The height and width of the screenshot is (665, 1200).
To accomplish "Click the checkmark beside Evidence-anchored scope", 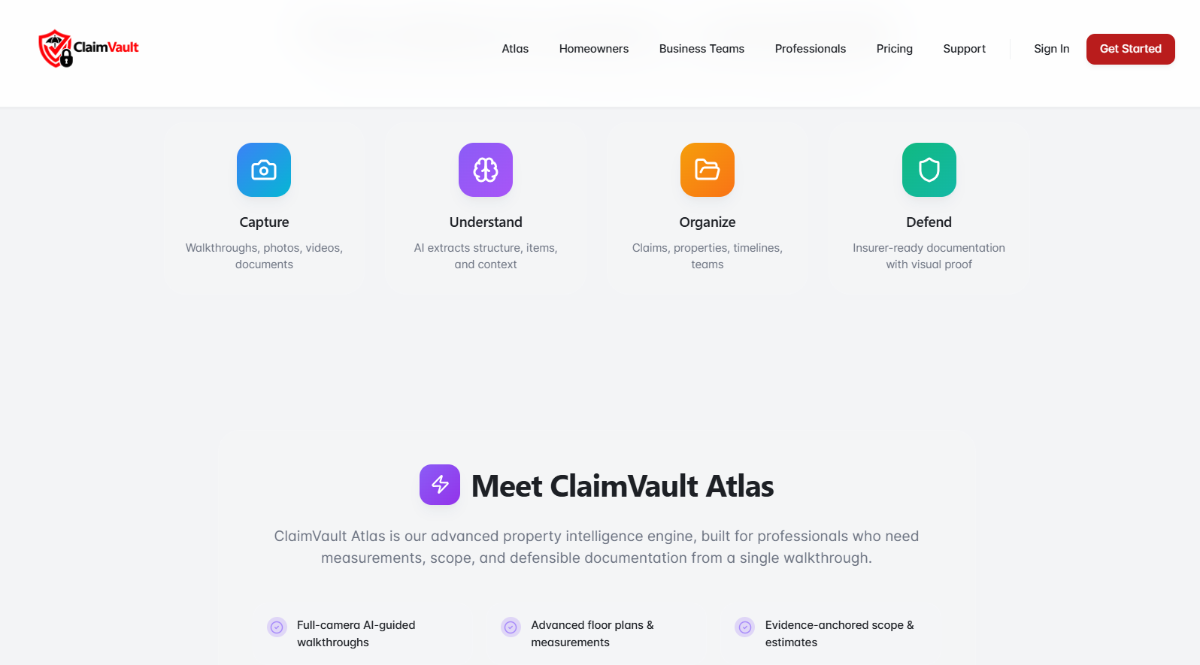I will click(x=744, y=627).
